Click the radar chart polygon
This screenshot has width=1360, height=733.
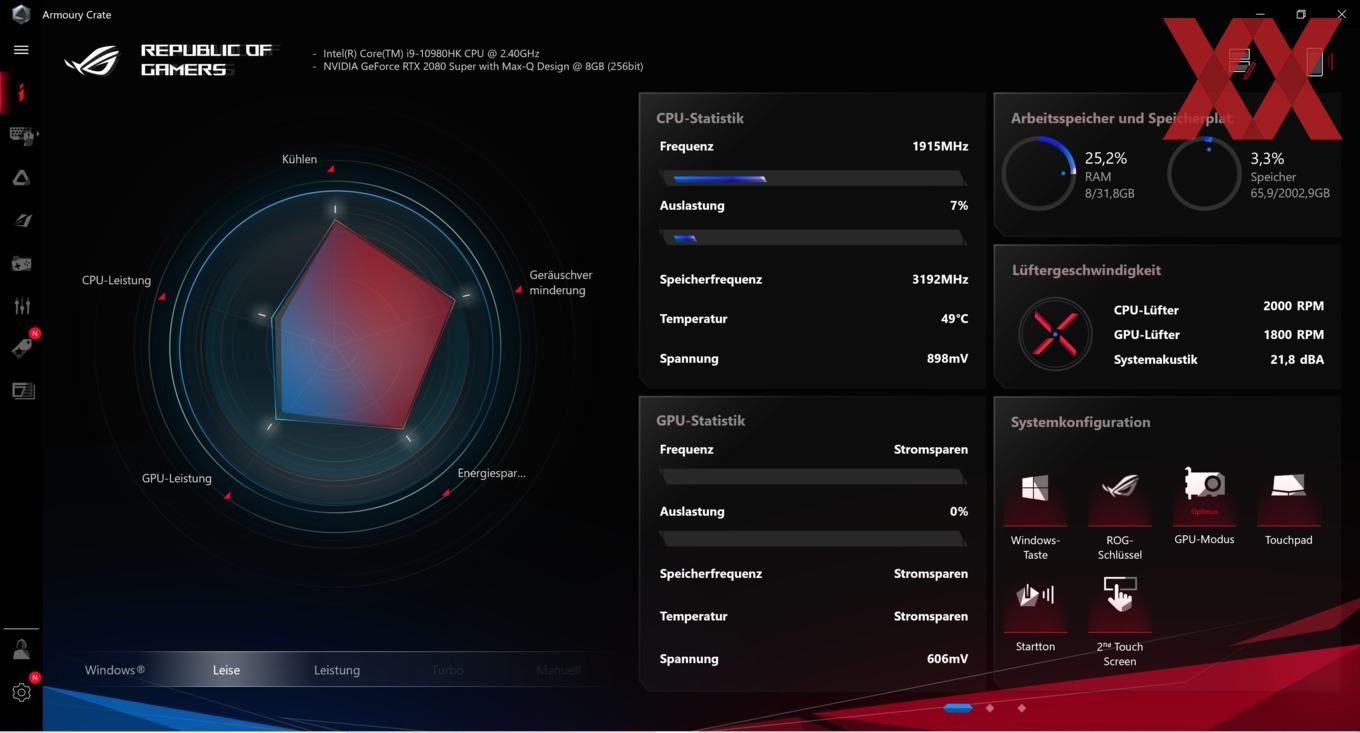(361, 325)
